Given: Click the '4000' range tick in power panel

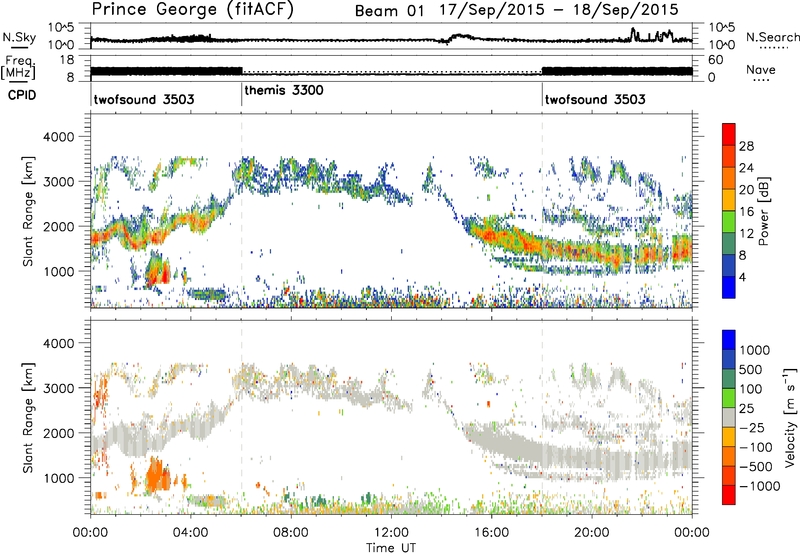Looking at the screenshot, I should [x=61, y=137].
